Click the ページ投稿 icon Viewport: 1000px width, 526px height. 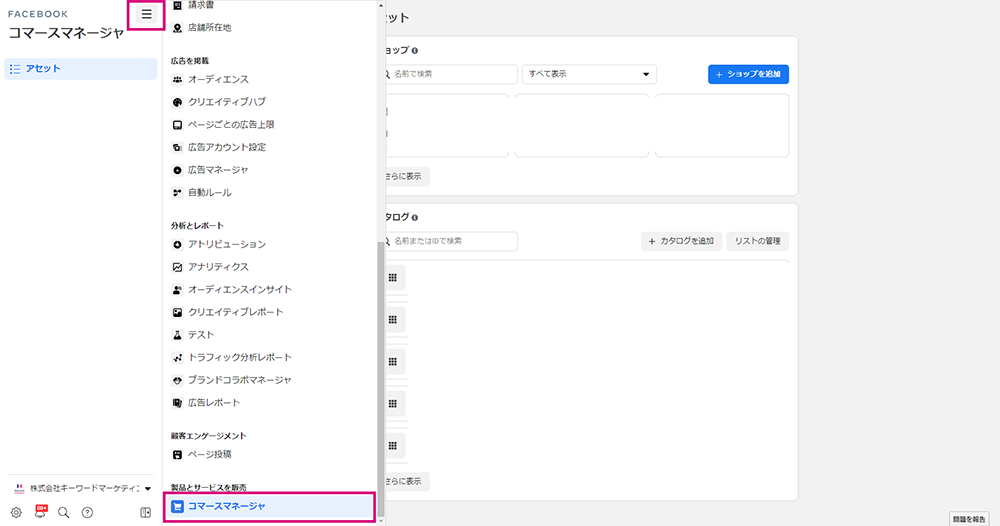tap(177, 455)
